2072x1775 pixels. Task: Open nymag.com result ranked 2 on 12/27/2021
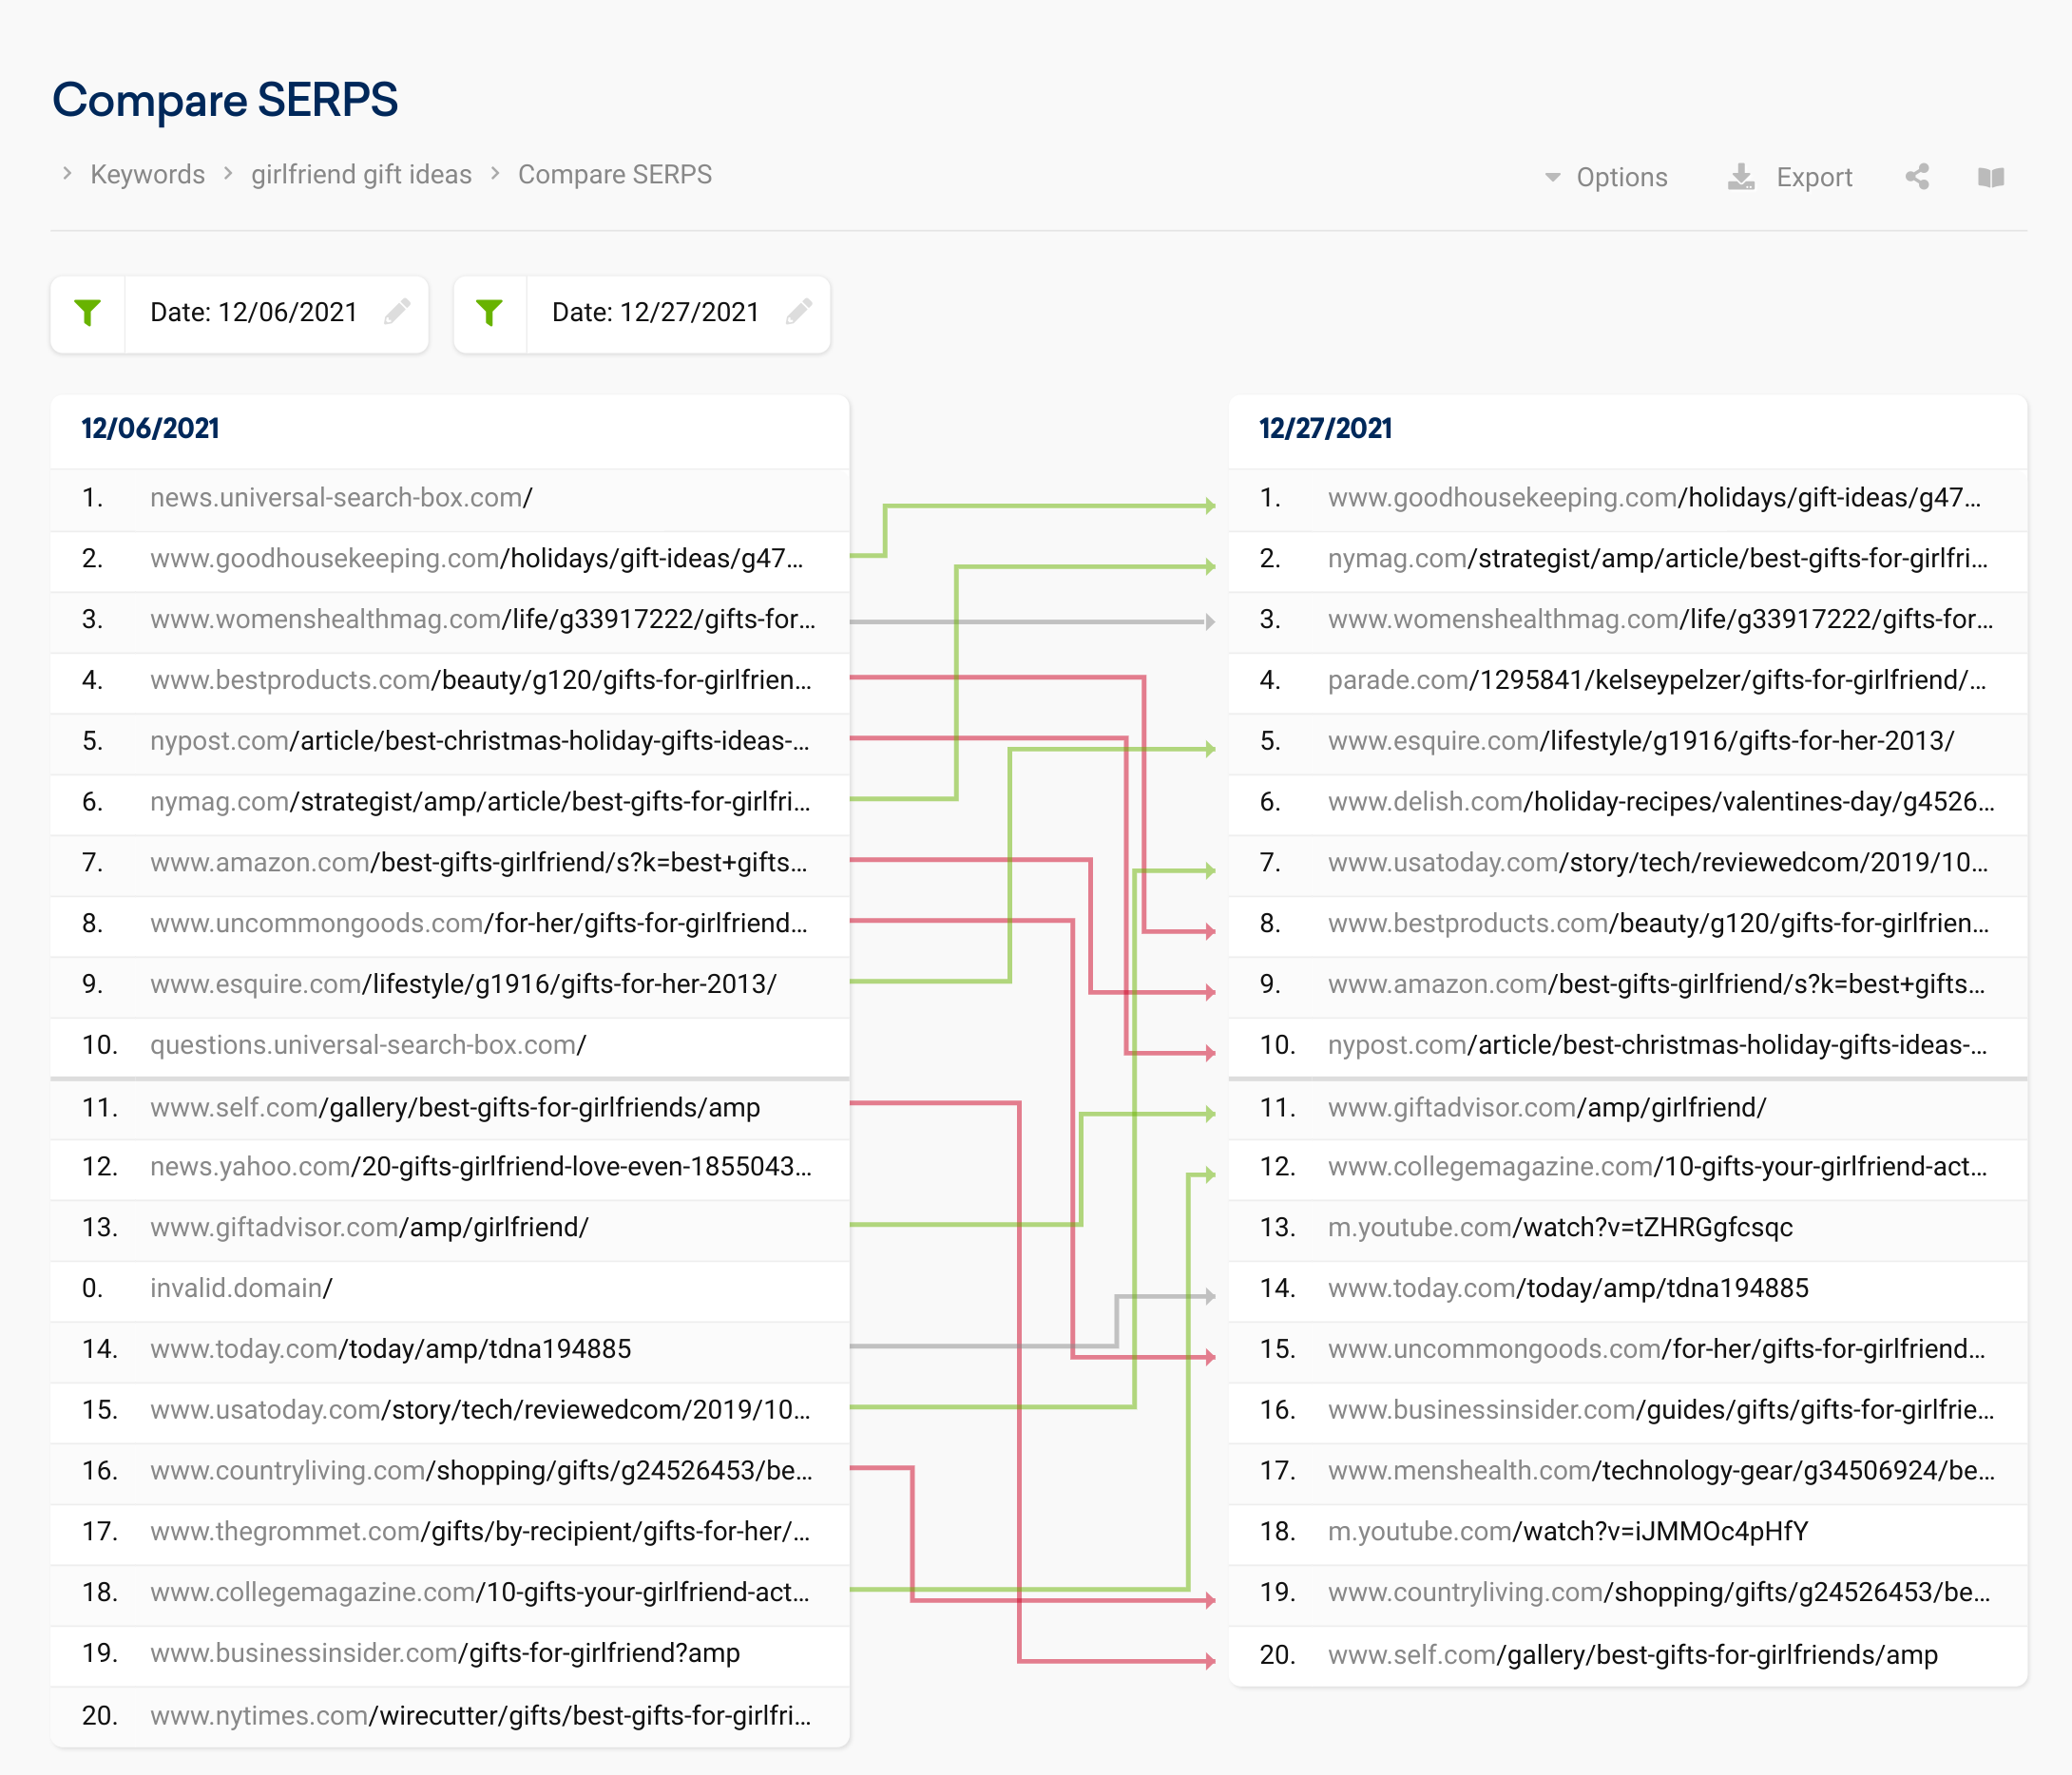1658,558
